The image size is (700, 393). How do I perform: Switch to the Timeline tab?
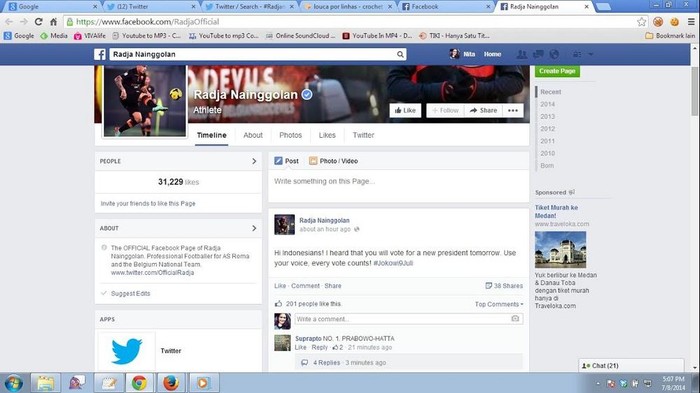point(212,135)
